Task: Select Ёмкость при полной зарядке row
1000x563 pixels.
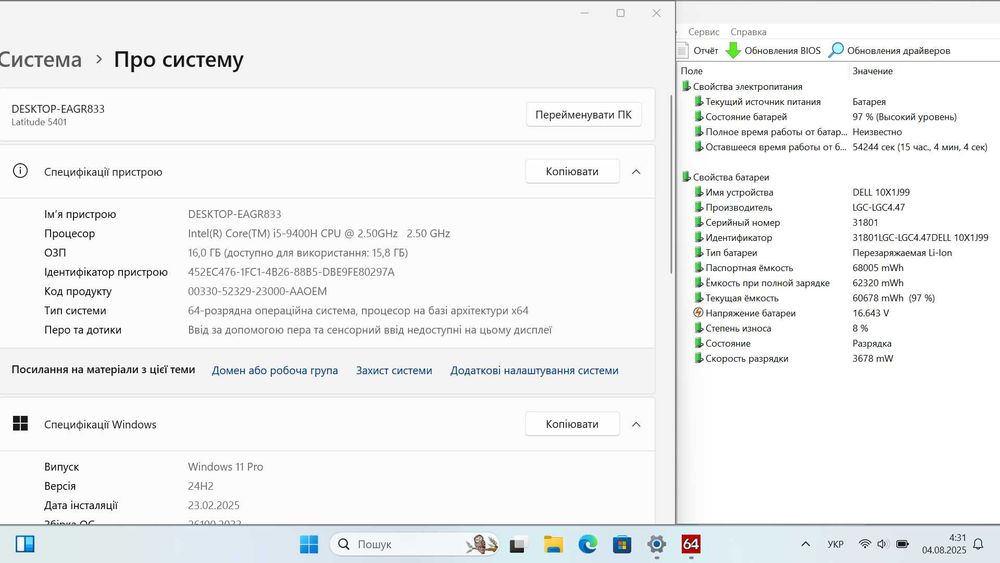Action: click(x=841, y=283)
